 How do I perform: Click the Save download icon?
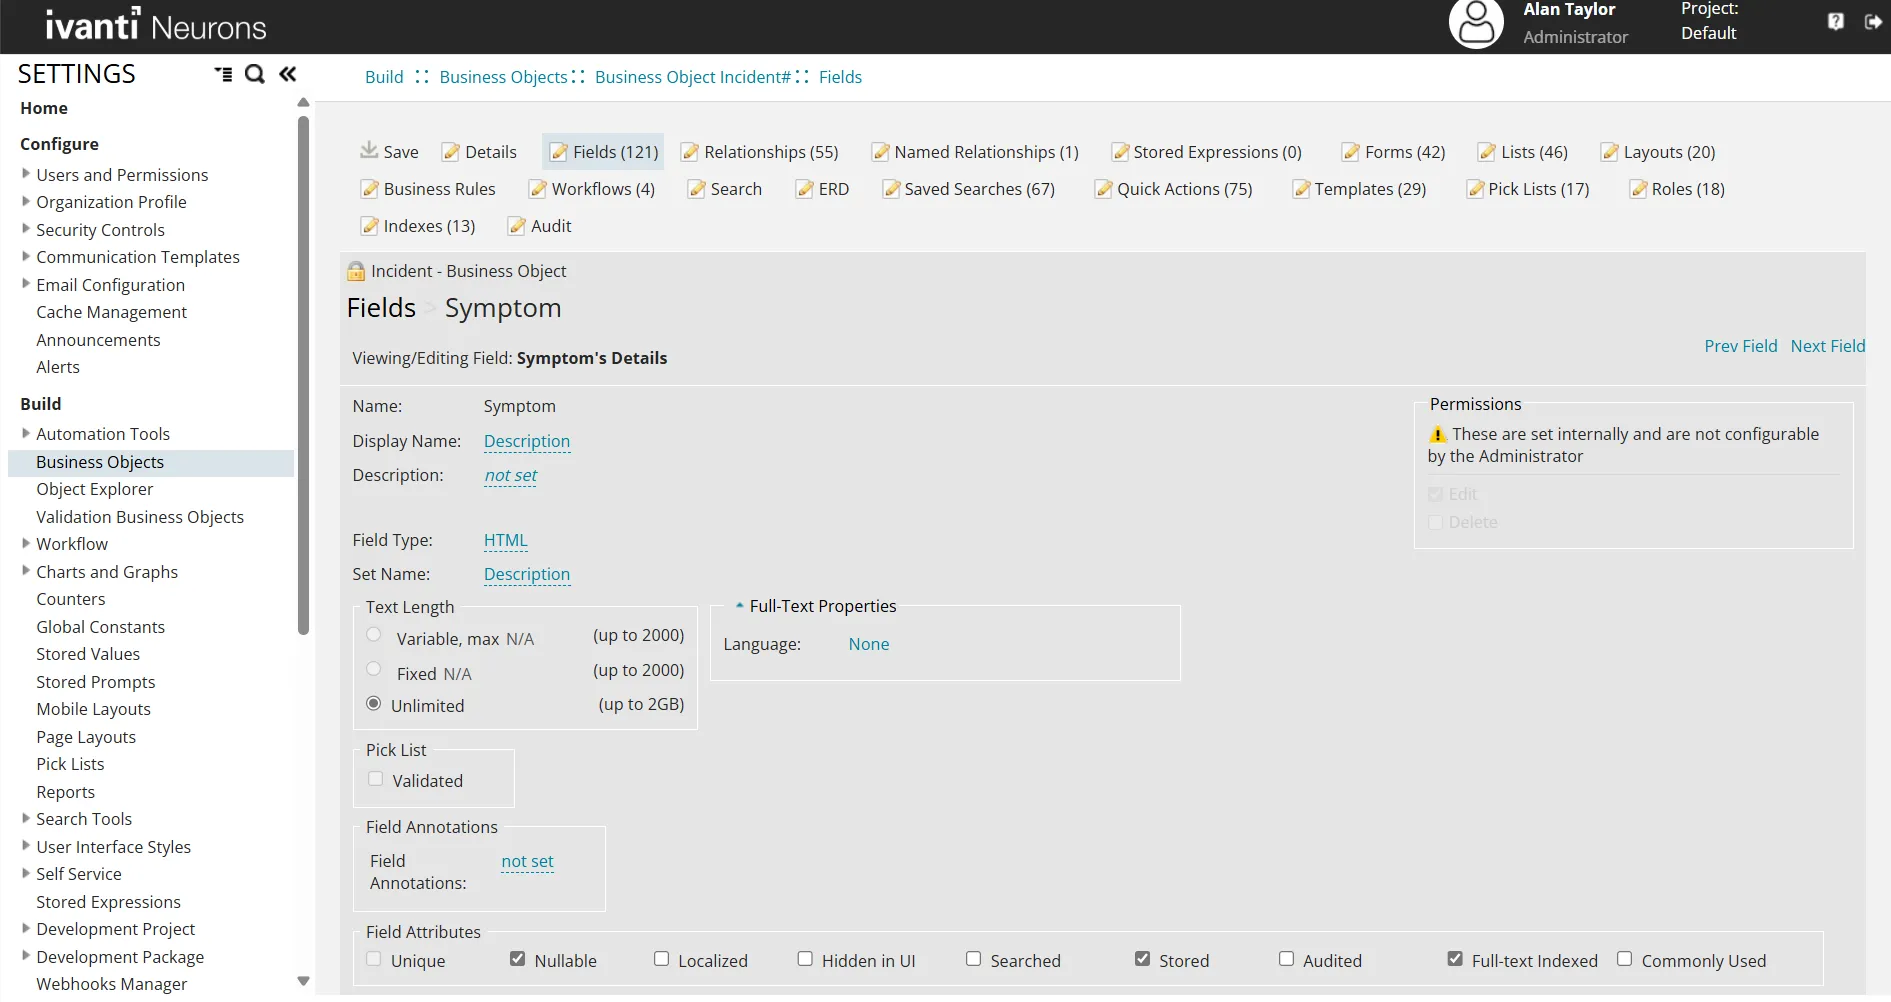pyautogui.click(x=369, y=151)
